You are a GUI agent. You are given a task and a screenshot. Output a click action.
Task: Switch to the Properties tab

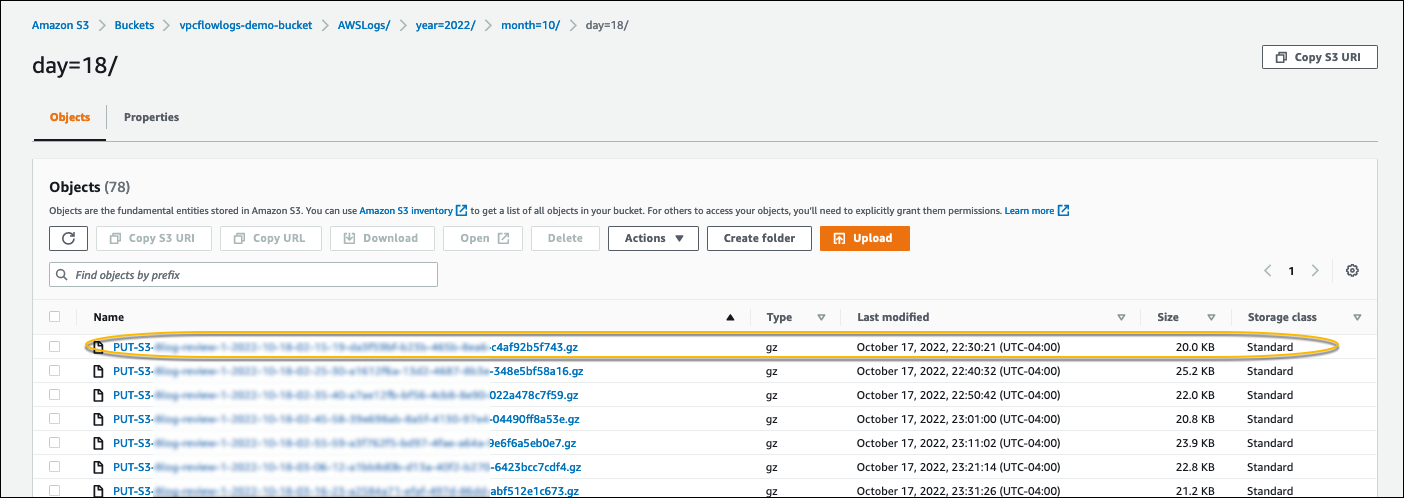tap(151, 117)
